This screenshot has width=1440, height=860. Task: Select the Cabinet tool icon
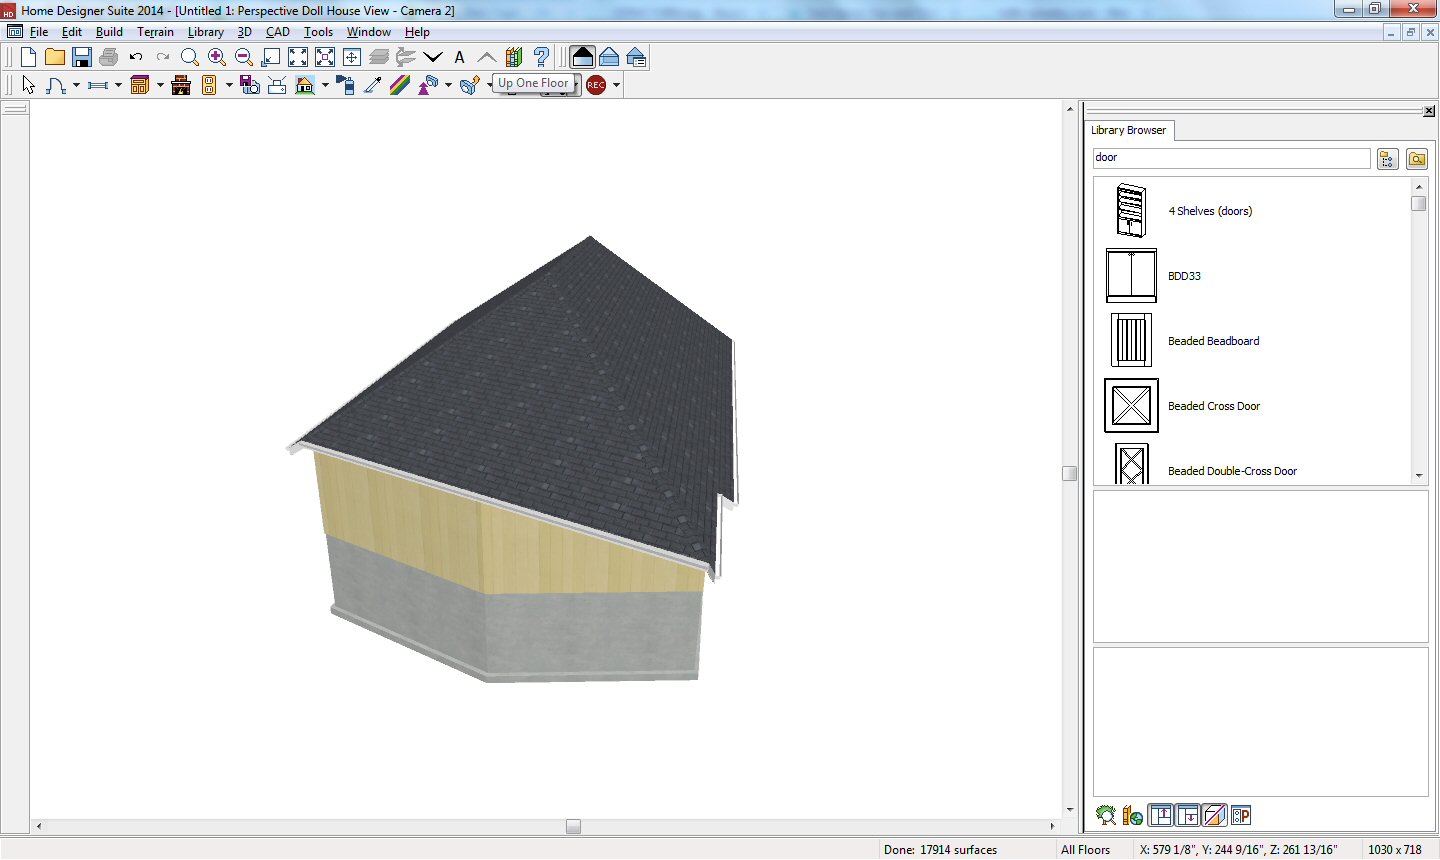tap(140, 85)
